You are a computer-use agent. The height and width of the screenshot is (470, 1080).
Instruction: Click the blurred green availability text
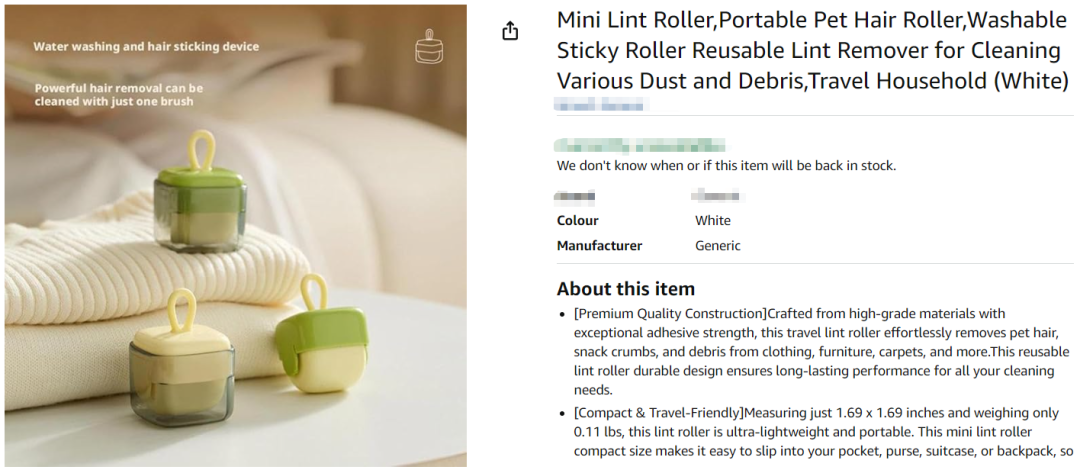point(640,145)
